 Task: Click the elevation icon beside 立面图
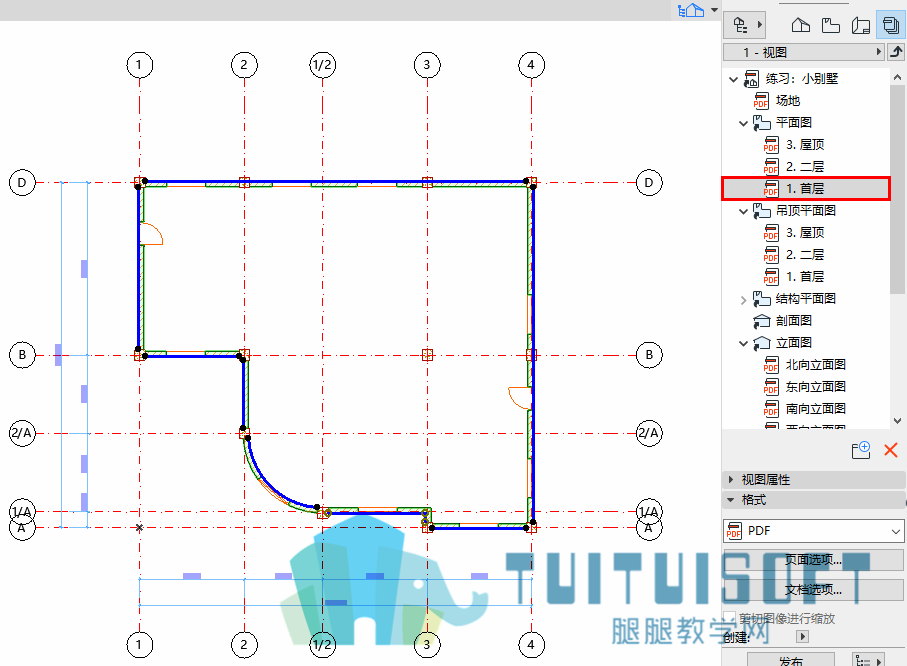761,343
